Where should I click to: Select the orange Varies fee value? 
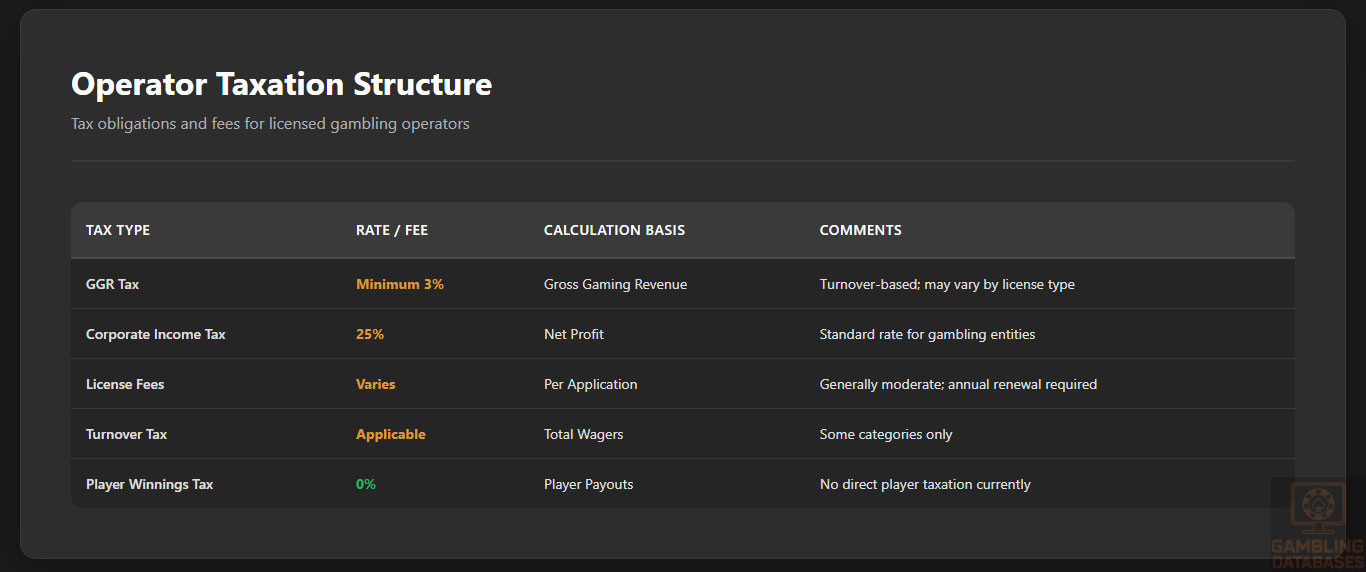pos(376,384)
